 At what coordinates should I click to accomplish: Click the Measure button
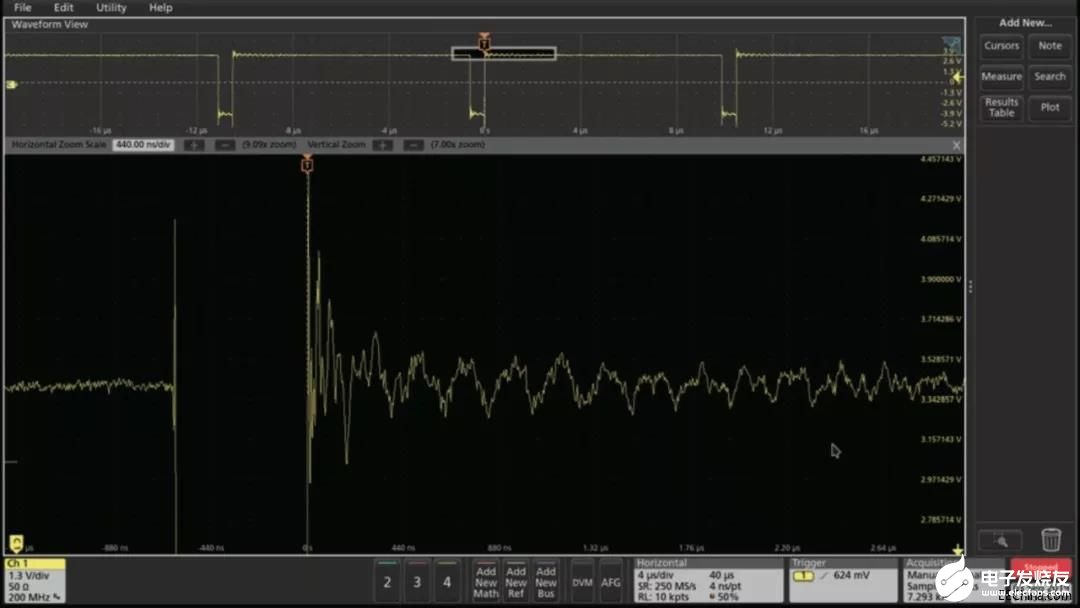(1001, 76)
